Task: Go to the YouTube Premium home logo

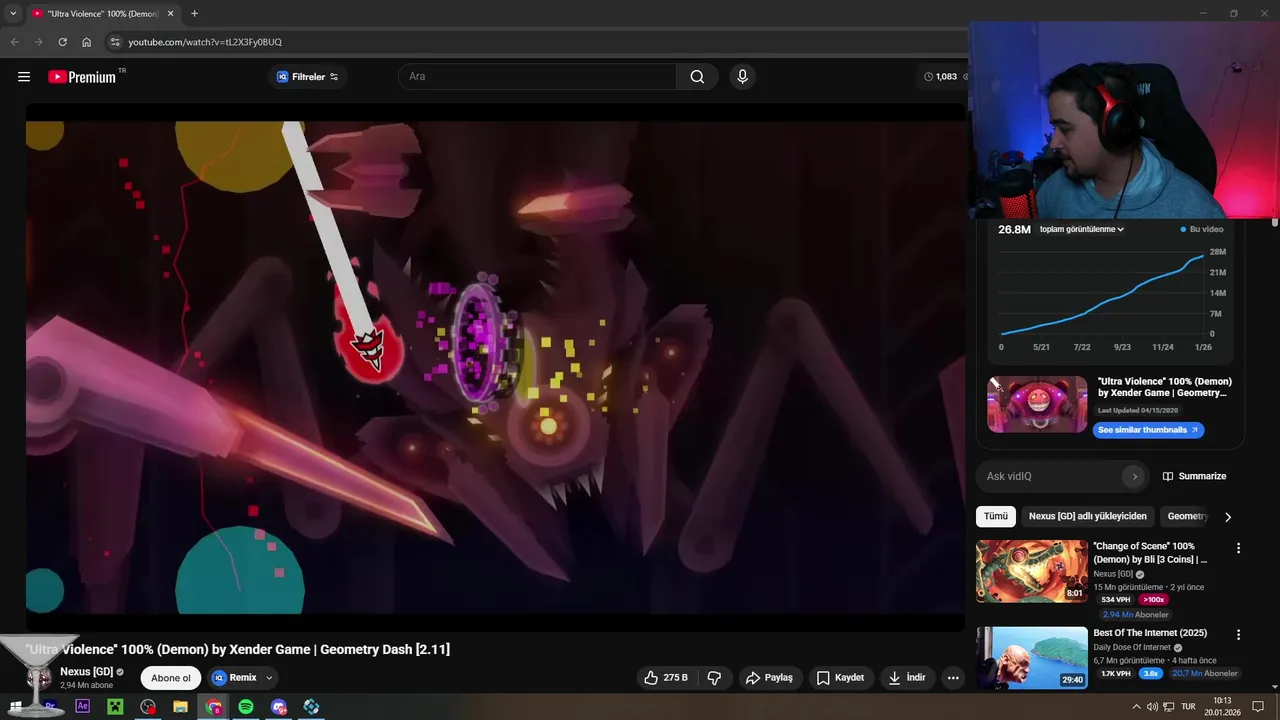Action: tap(82, 77)
